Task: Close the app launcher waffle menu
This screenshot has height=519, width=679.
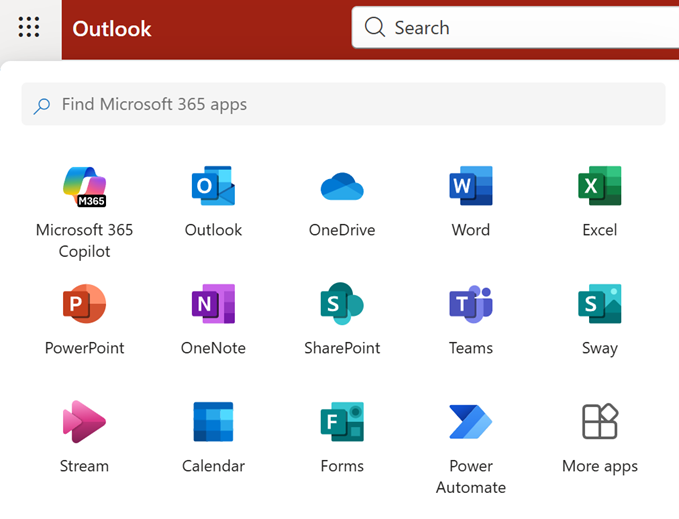Action: tap(29, 28)
